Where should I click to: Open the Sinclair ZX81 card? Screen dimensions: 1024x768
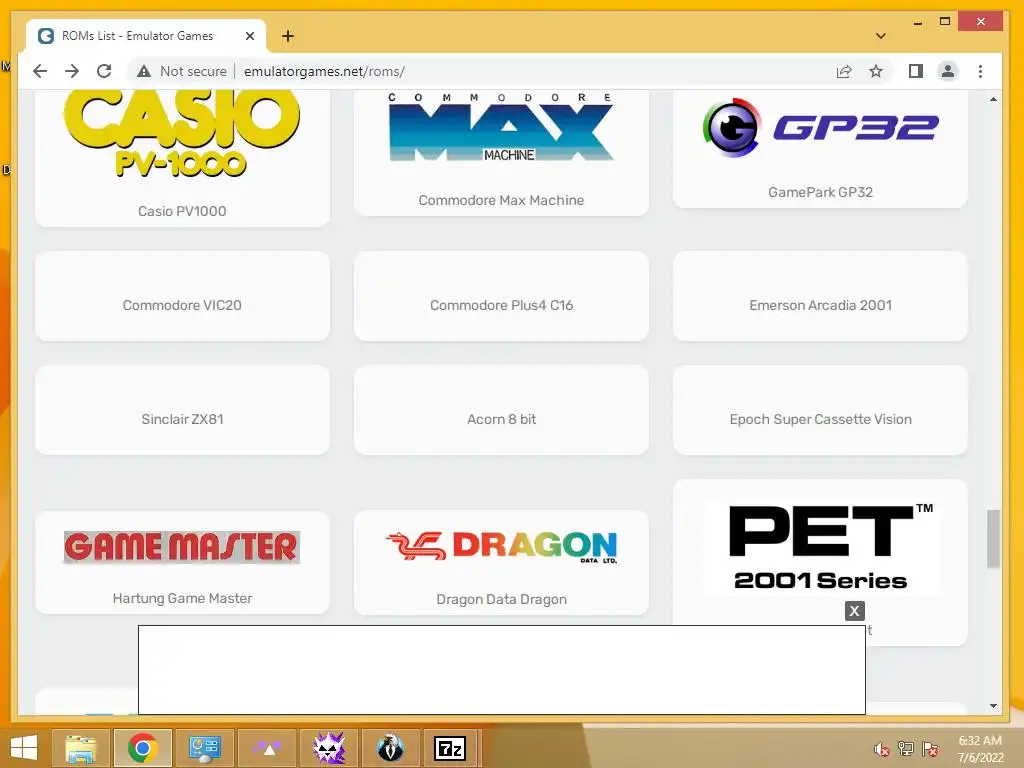pyautogui.click(x=182, y=410)
